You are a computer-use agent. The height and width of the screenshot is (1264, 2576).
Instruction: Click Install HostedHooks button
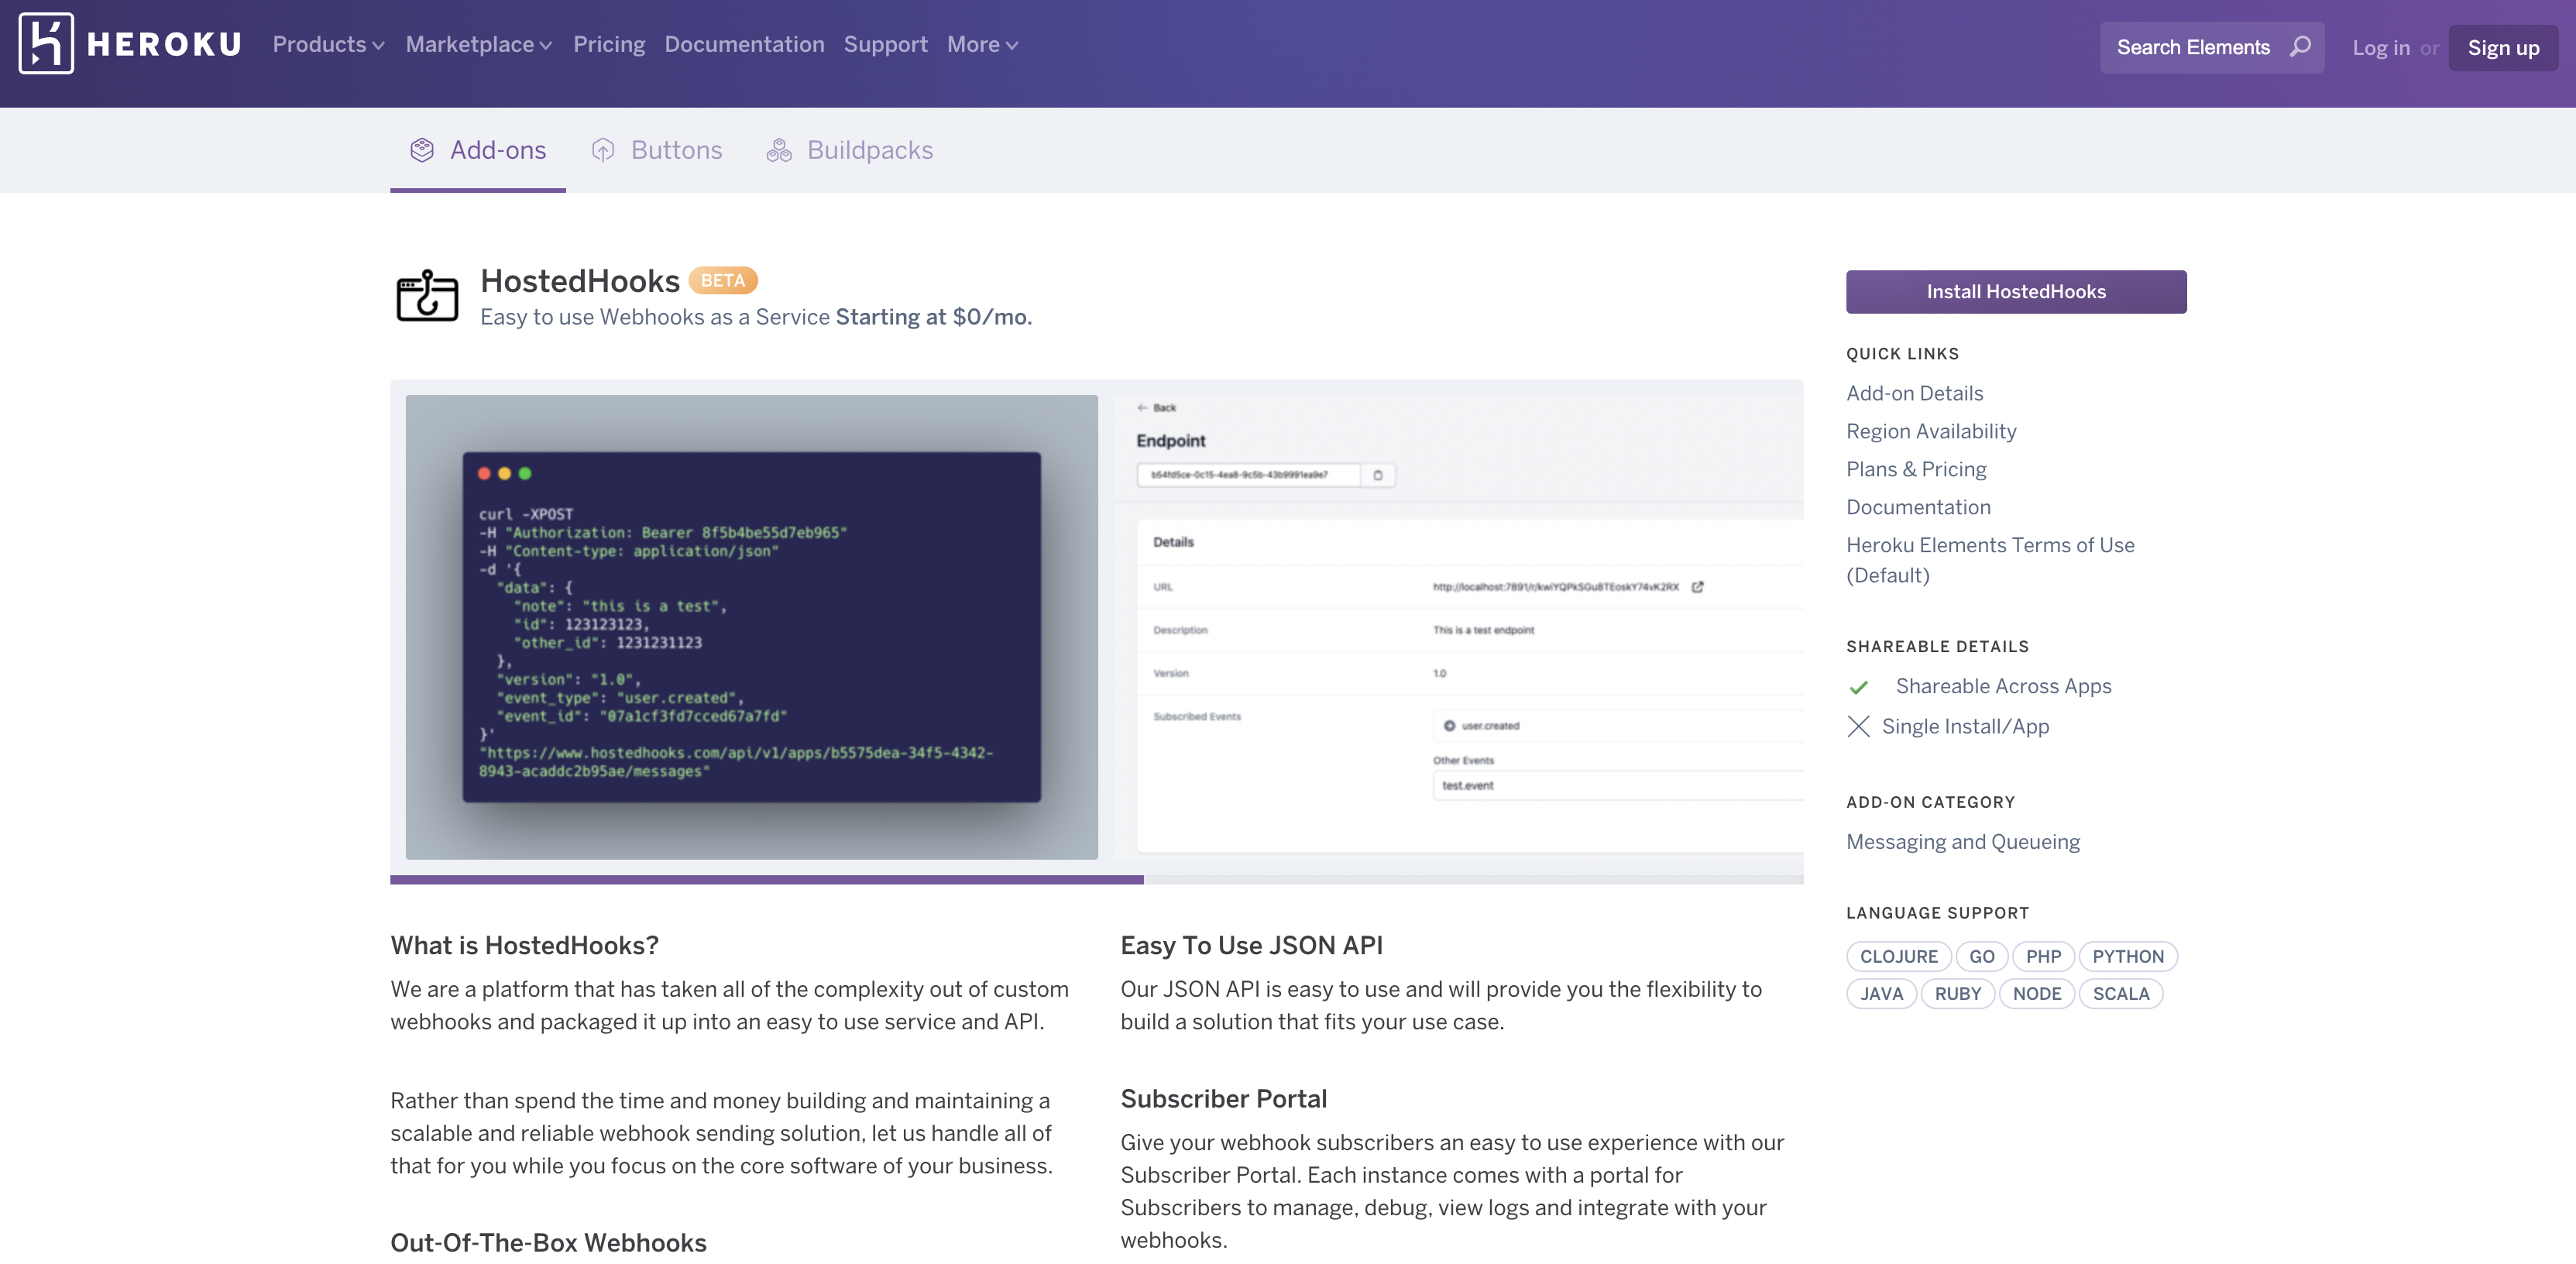point(2016,292)
